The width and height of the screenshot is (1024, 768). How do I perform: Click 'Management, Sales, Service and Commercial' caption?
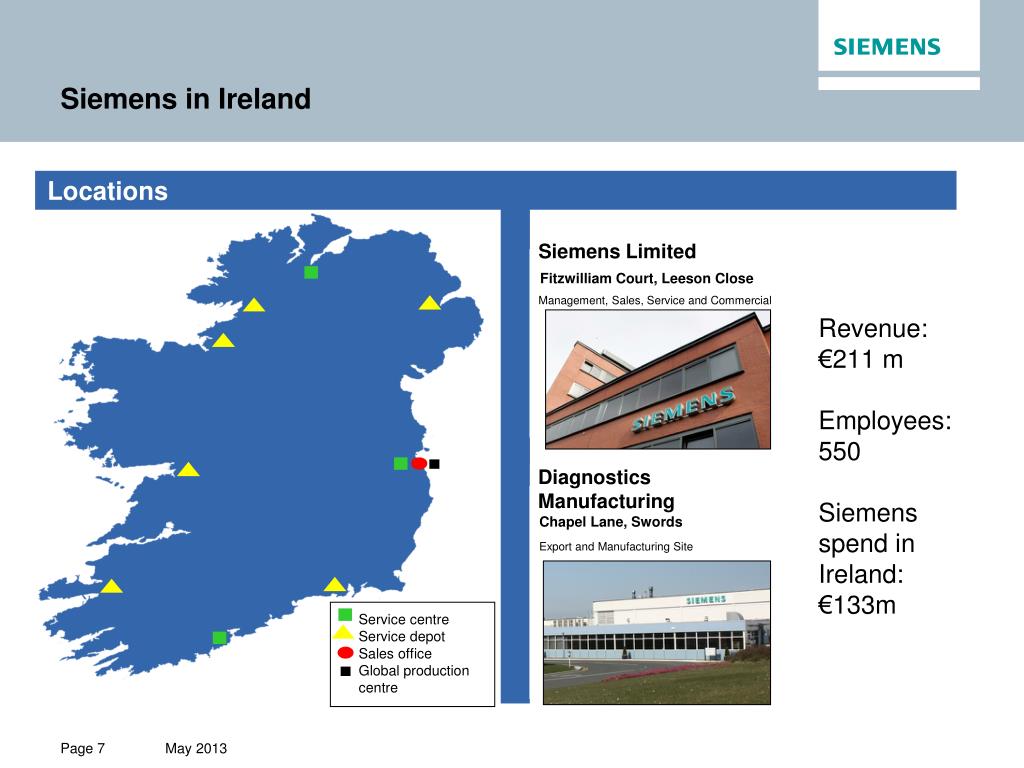(654, 300)
